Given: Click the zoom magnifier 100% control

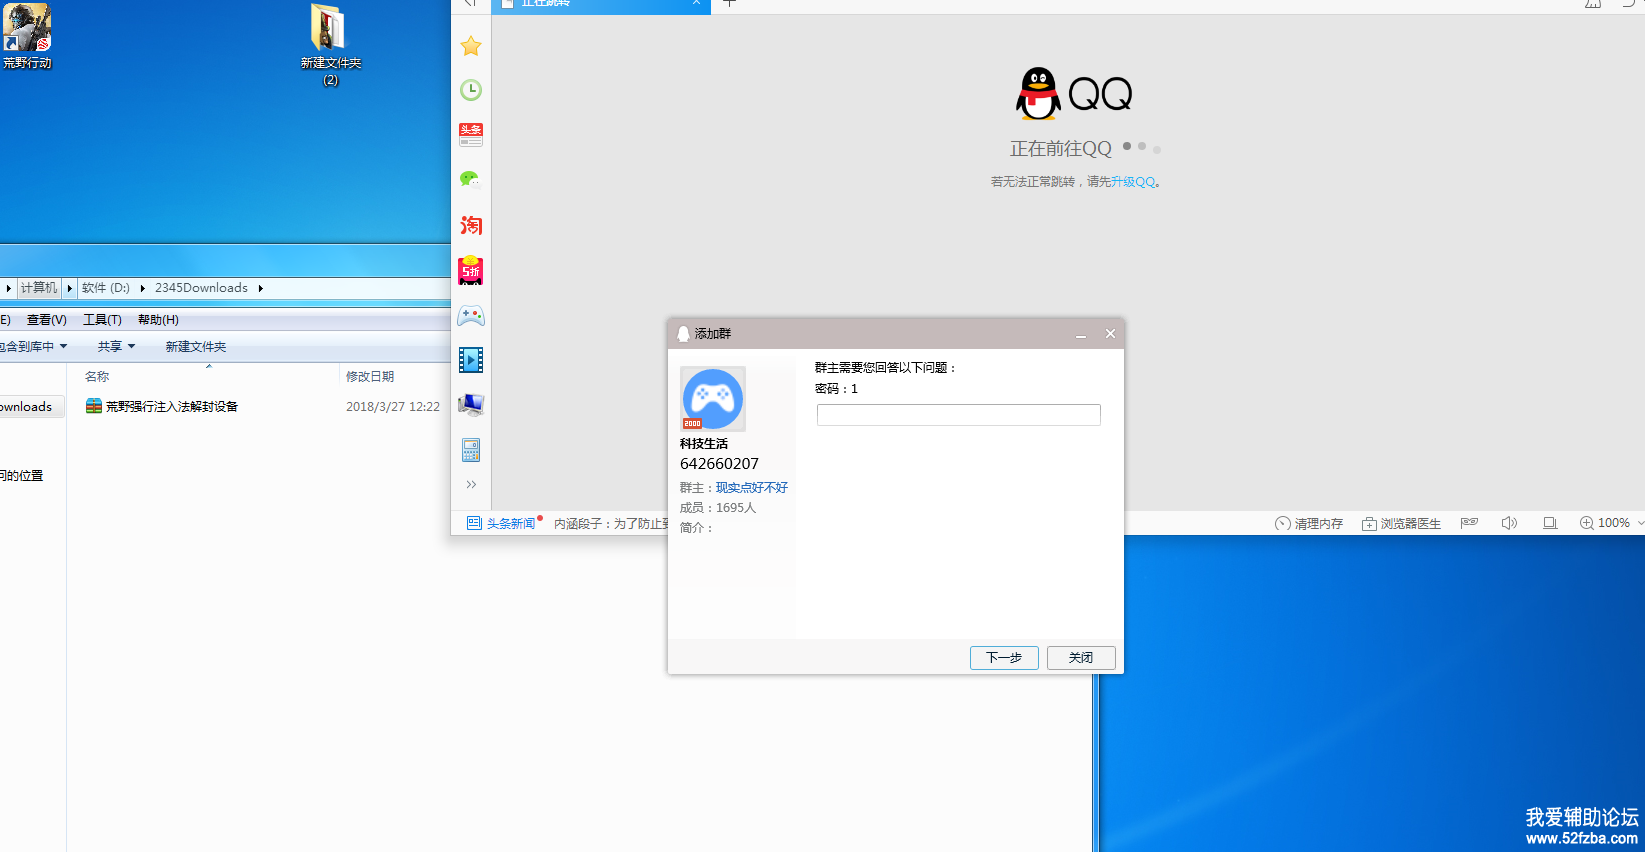Looking at the screenshot, I should 1604,523.
